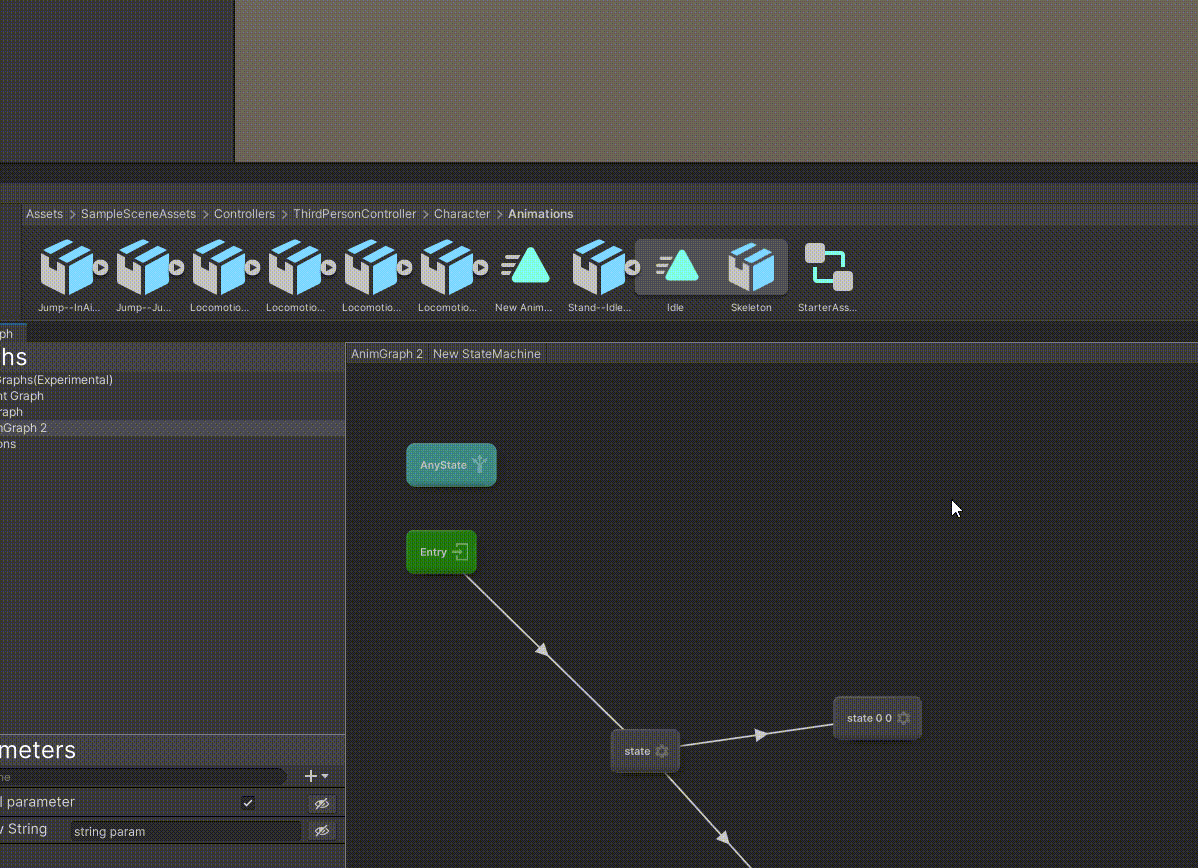The image size is (1198, 868).
Task: Select the New Anim... clip asset
Action: click(525, 268)
